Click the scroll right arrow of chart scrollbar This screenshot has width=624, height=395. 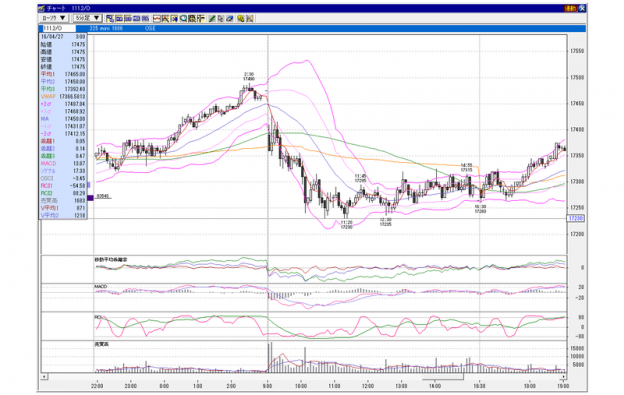pos(564,376)
